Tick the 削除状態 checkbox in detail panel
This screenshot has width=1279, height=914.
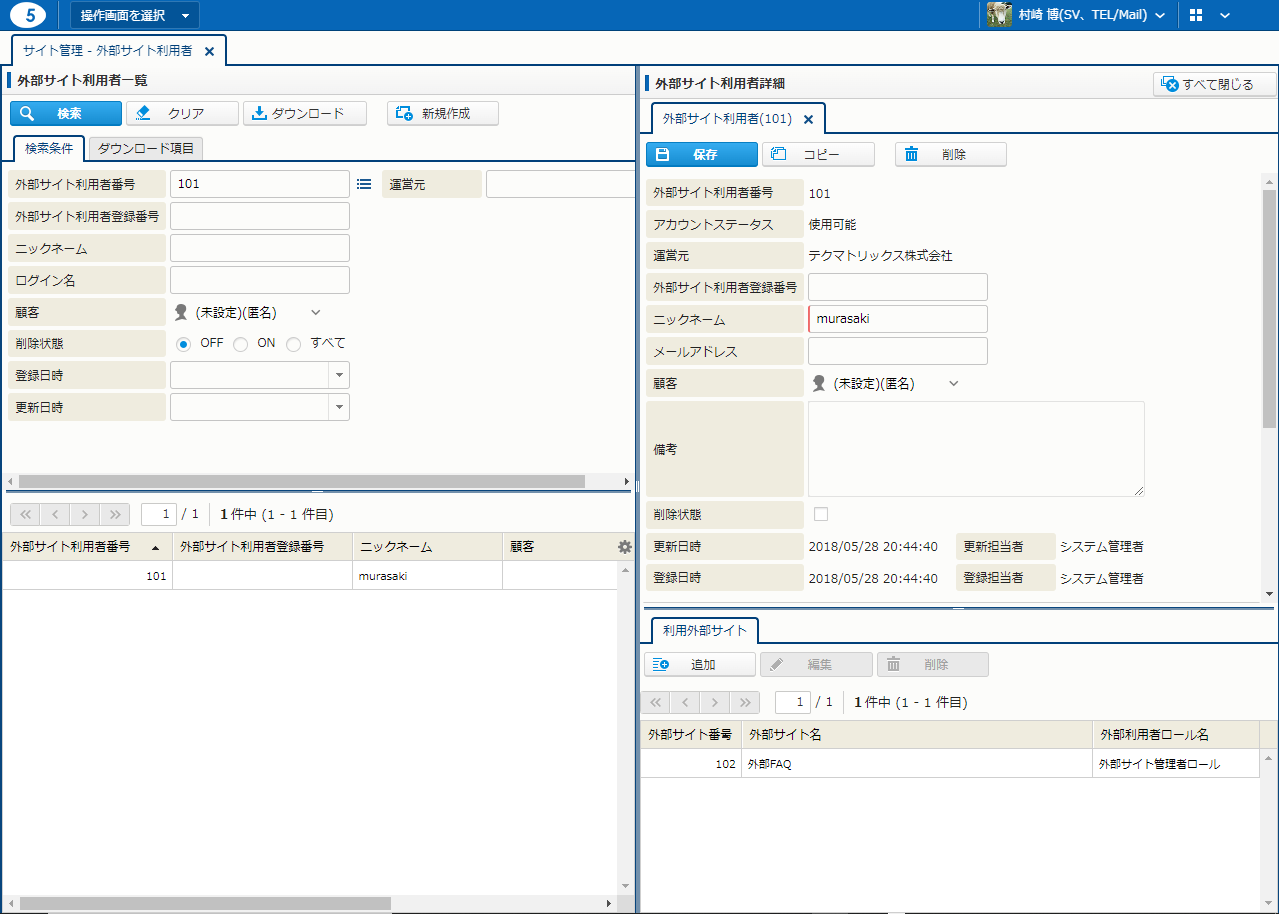(x=821, y=514)
